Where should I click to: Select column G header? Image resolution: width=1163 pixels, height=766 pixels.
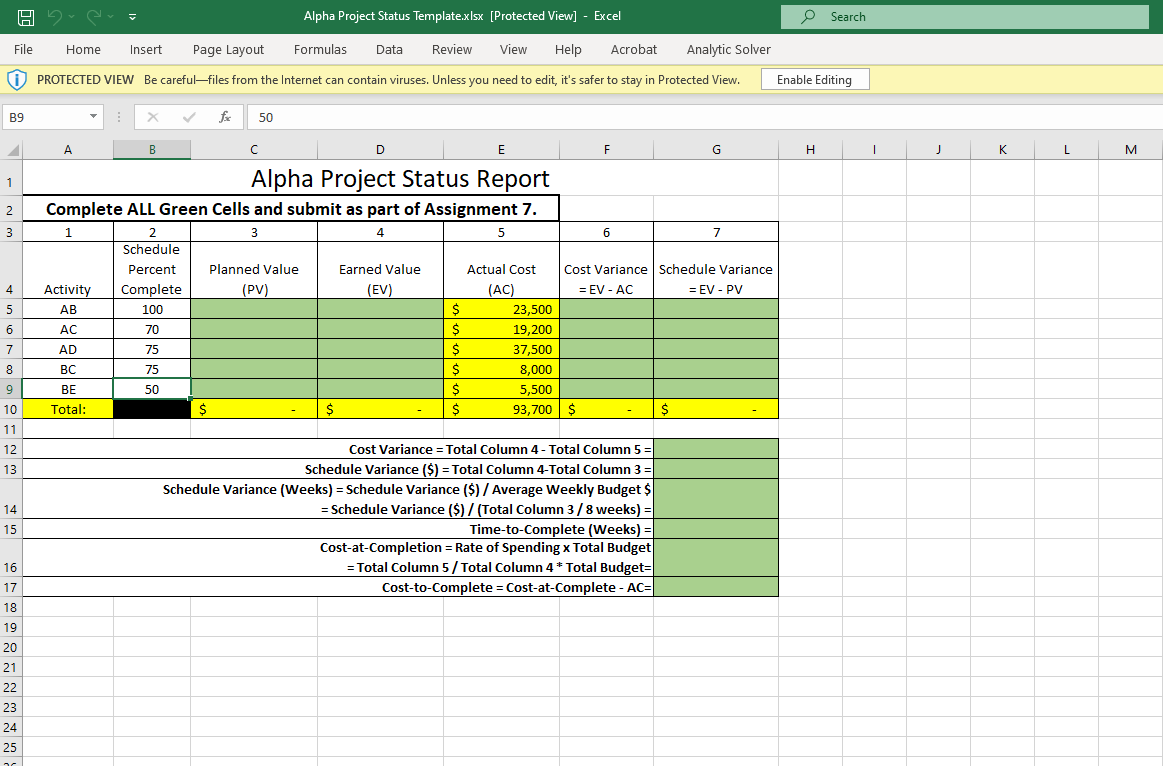point(716,149)
